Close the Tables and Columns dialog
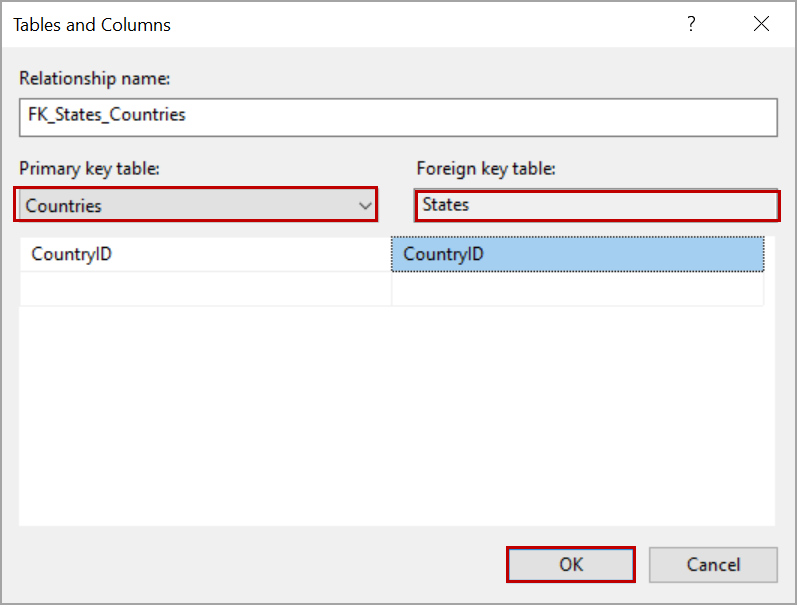797x605 pixels. tap(762, 25)
